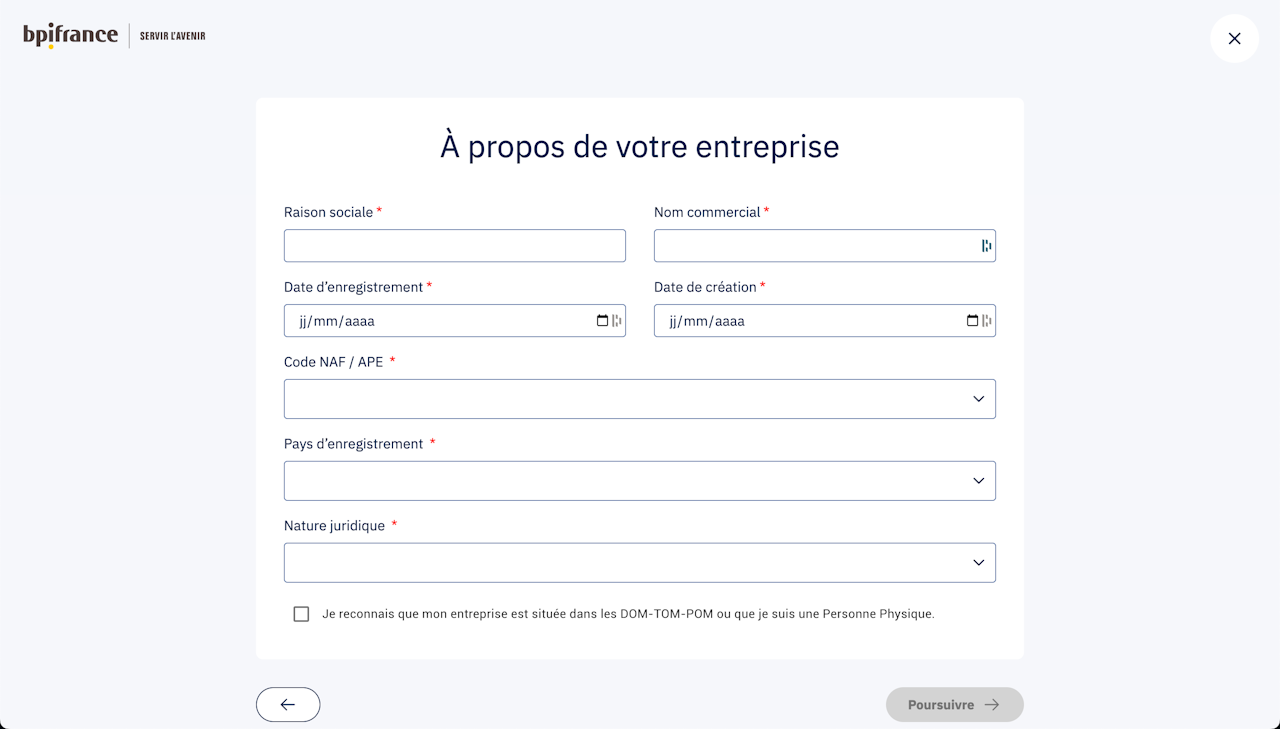Viewport: 1280px width, 729px height.
Task: Click autofill icon in Date d'enregistrement field
Action: [x=617, y=321]
